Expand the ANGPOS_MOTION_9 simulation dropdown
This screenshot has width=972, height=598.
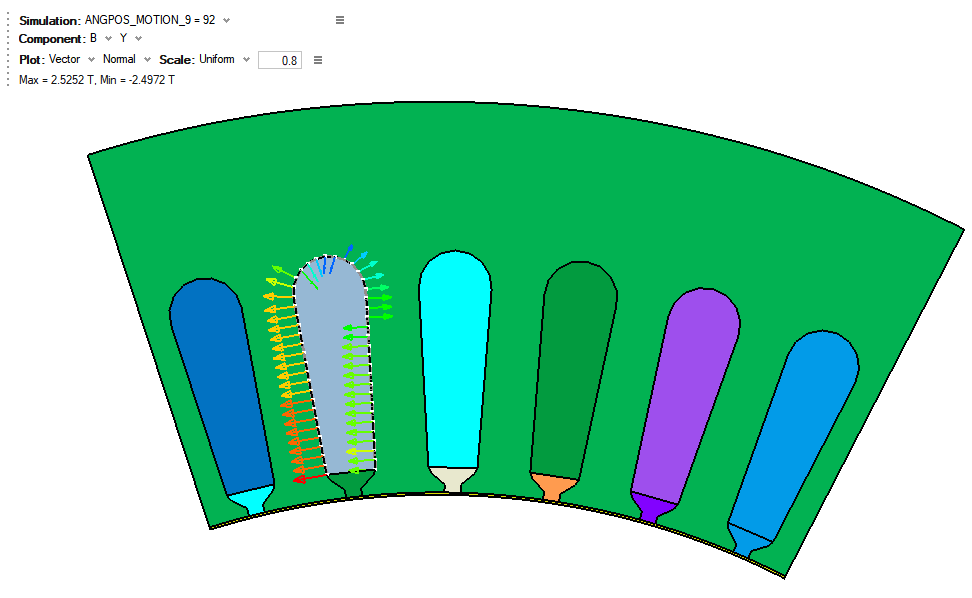226,20
